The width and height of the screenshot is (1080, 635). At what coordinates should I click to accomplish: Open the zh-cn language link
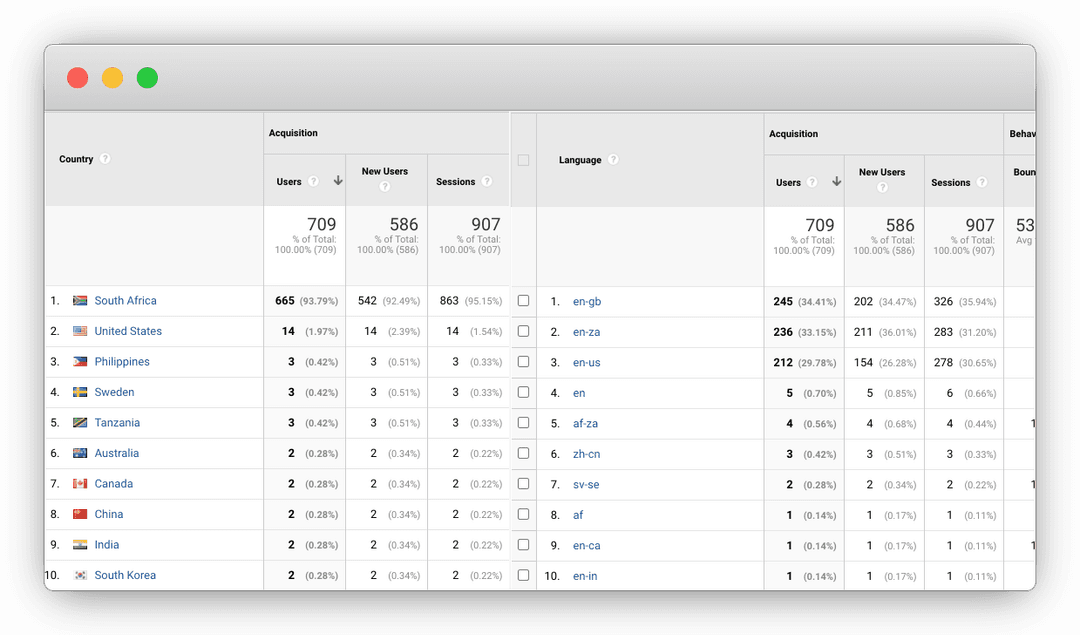[586, 454]
